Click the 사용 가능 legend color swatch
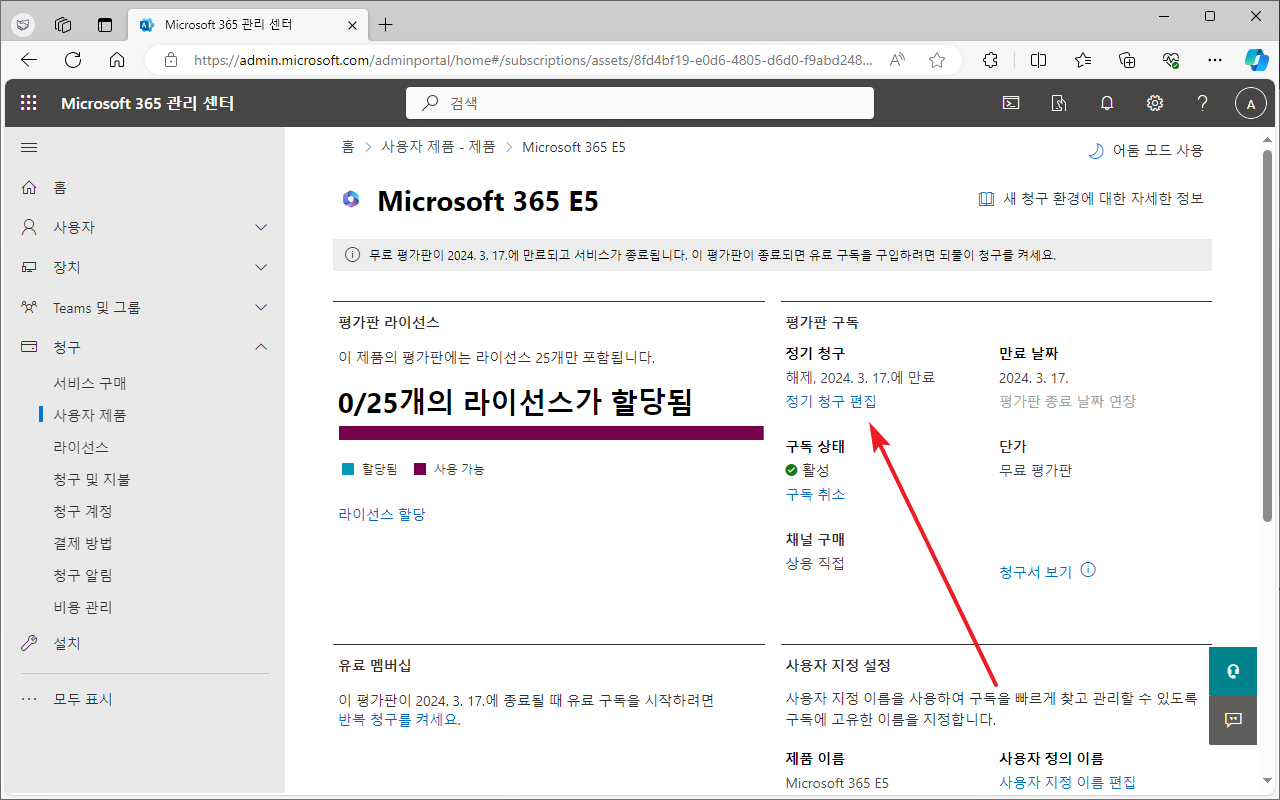Screen dimensions: 1280x800 click(x=419, y=469)
